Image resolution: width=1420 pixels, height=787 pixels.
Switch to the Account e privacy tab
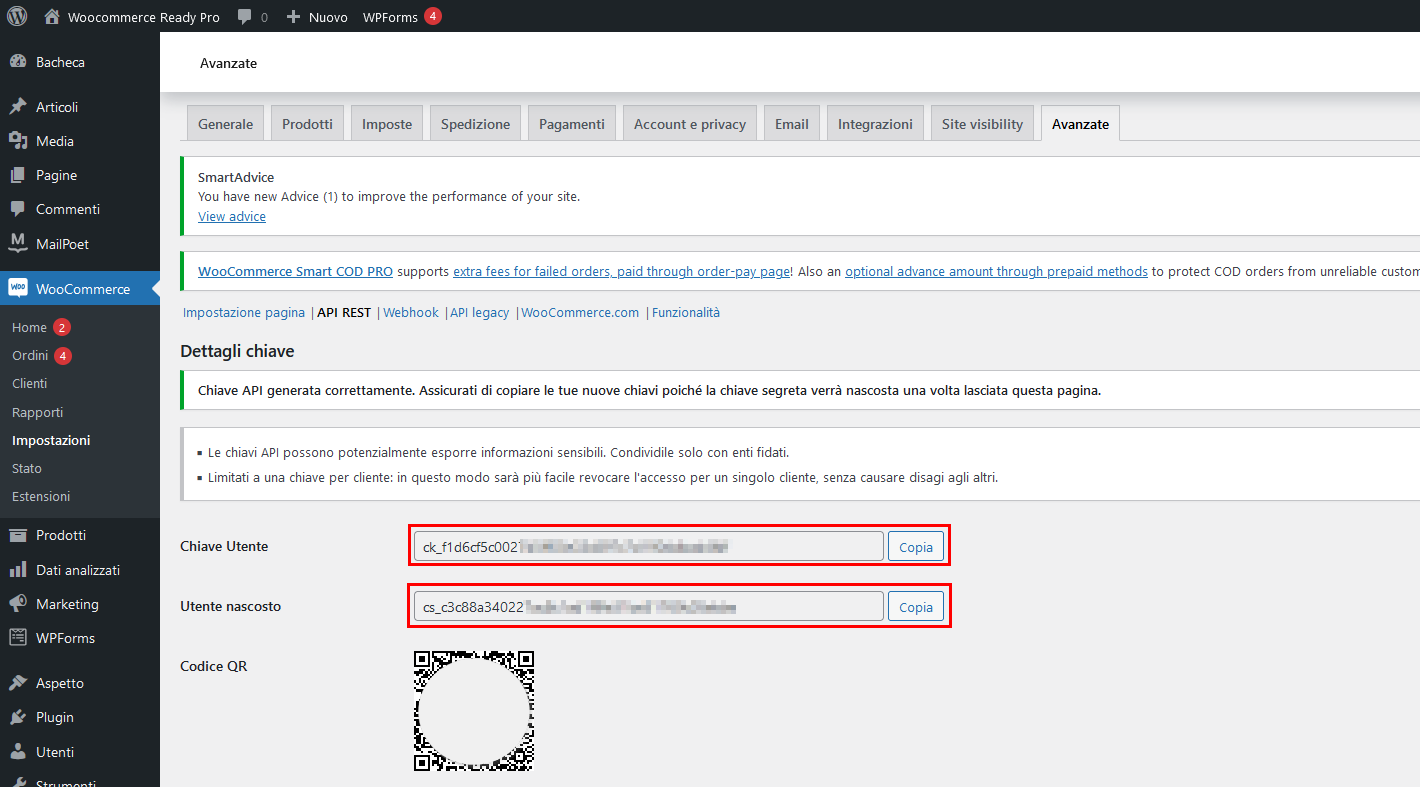tap(690, 124)
